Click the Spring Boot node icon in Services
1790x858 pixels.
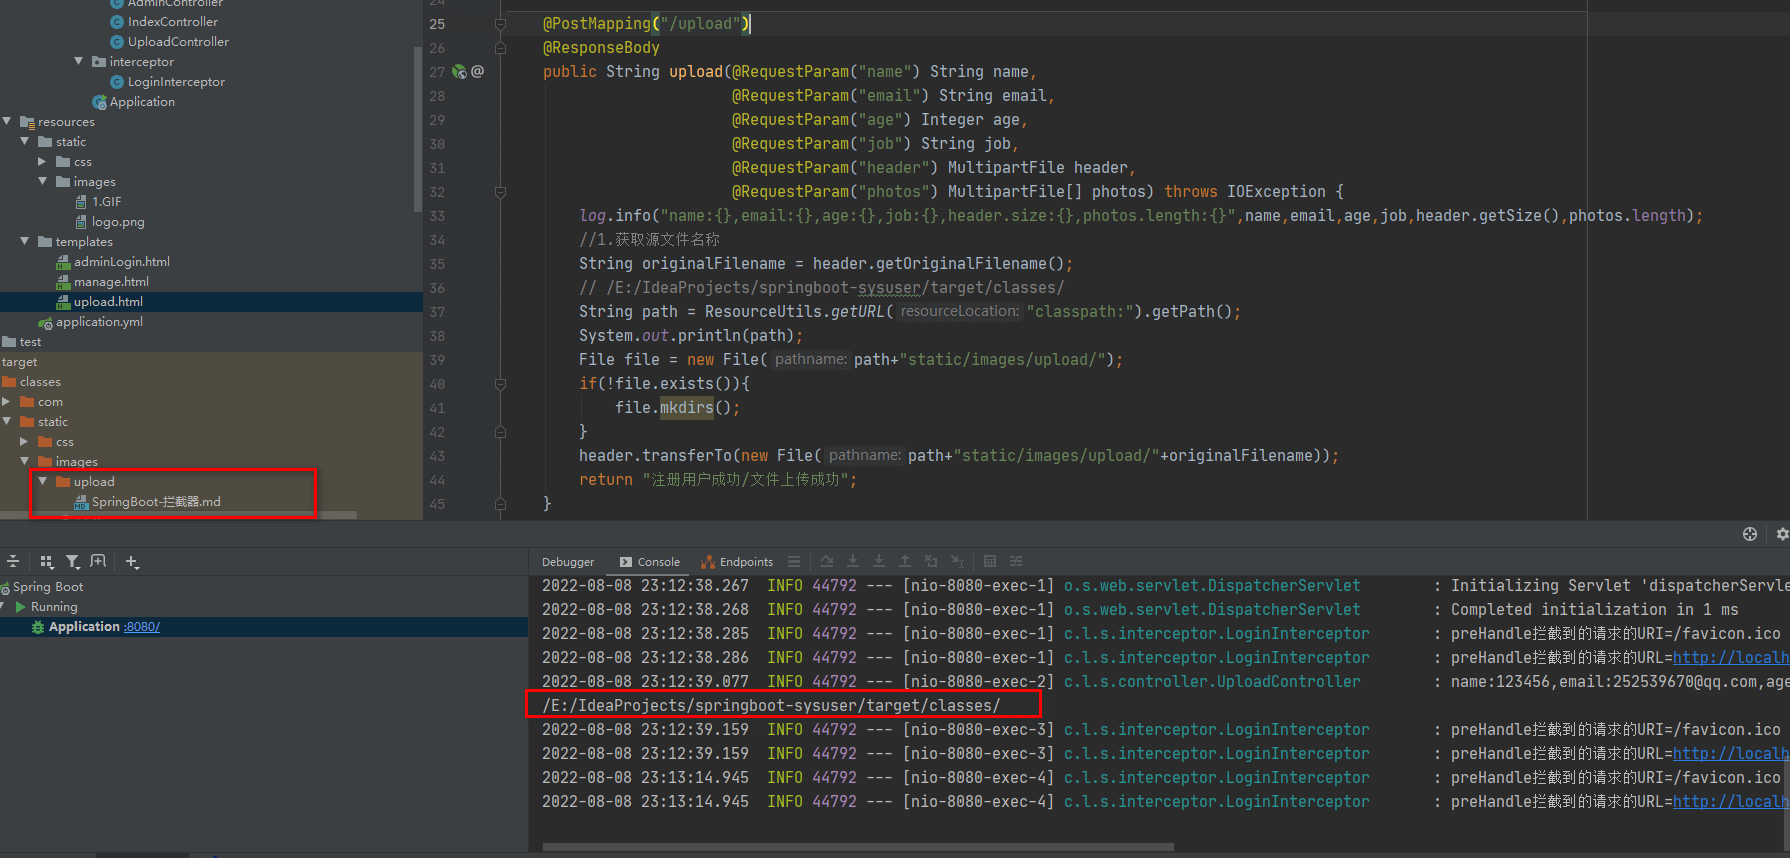tap(5, 588)
